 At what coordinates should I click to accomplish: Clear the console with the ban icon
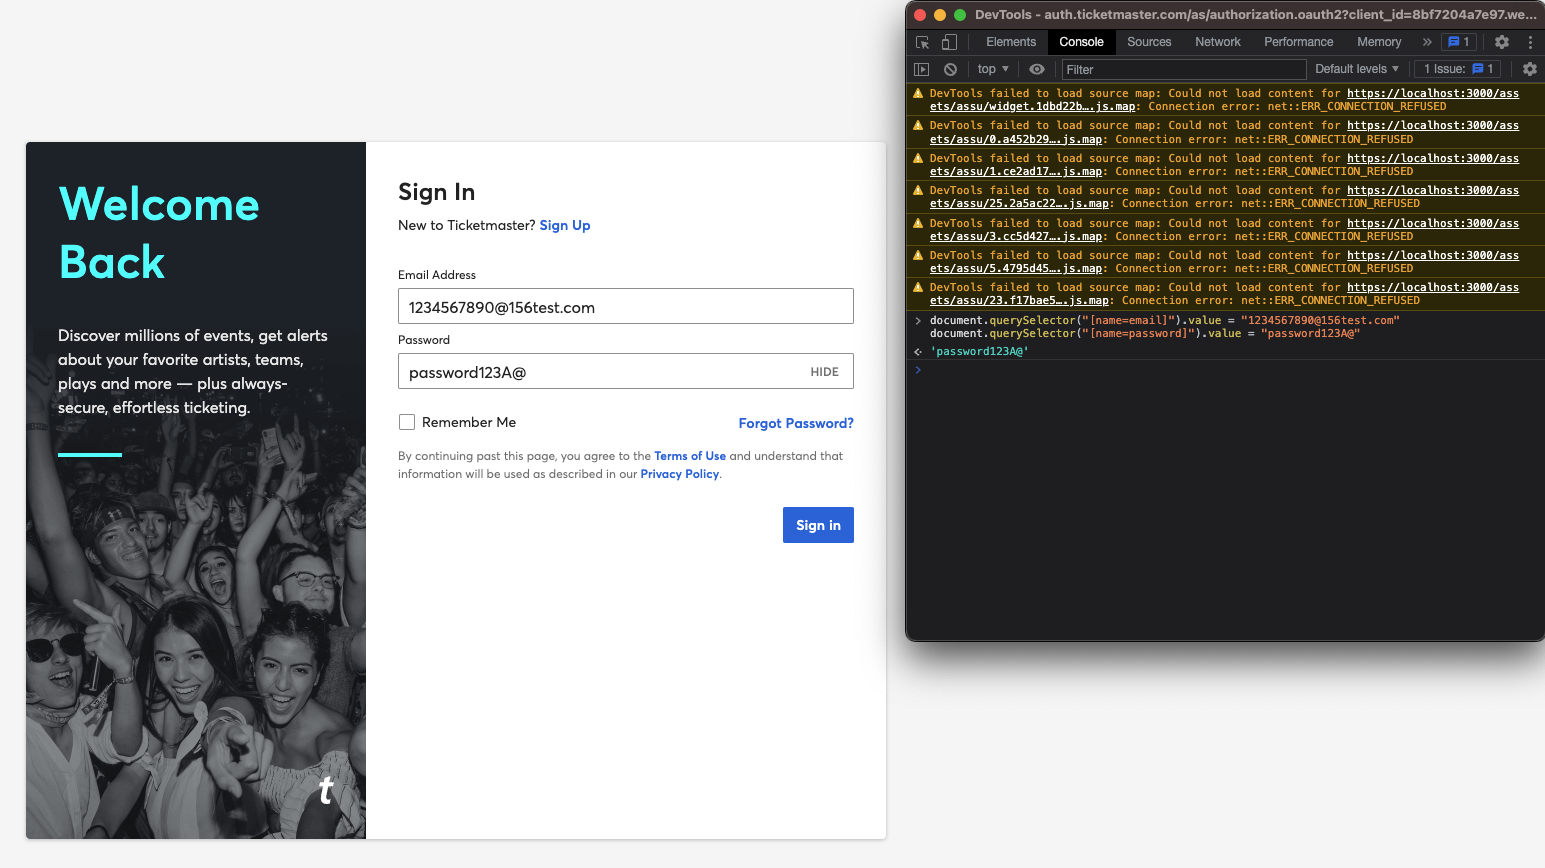[950, 69]
